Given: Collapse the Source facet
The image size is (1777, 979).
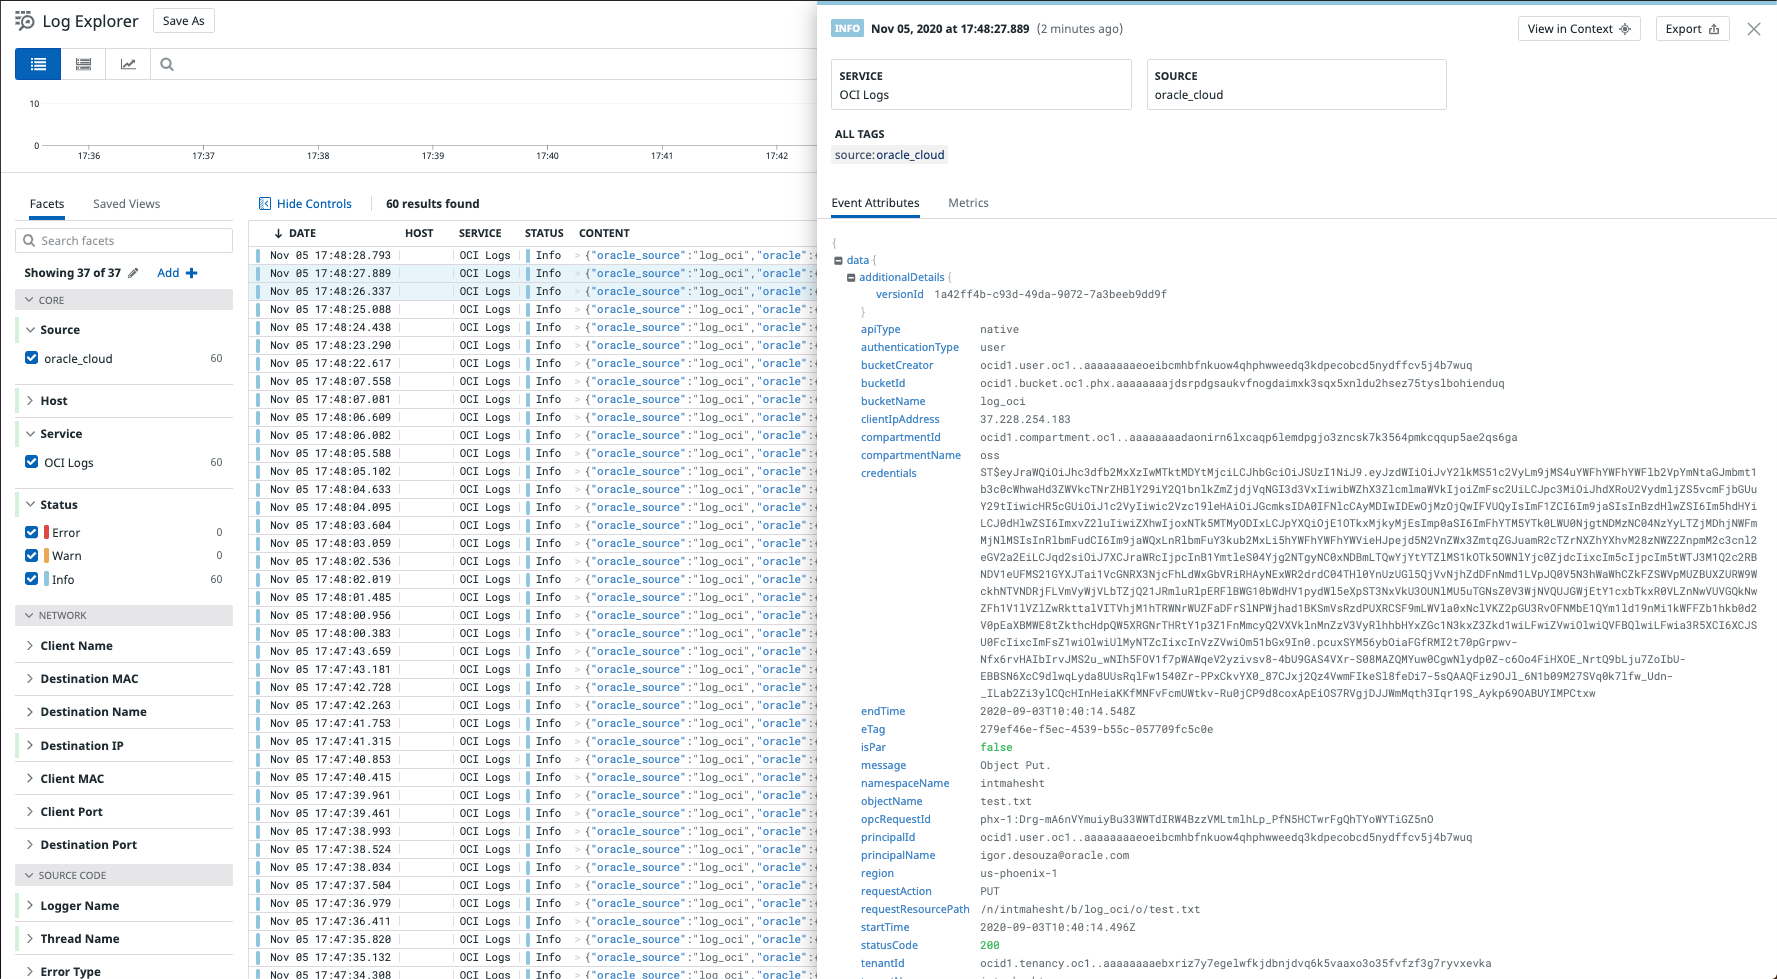Looking at the screenshot, I should point(30,330).
